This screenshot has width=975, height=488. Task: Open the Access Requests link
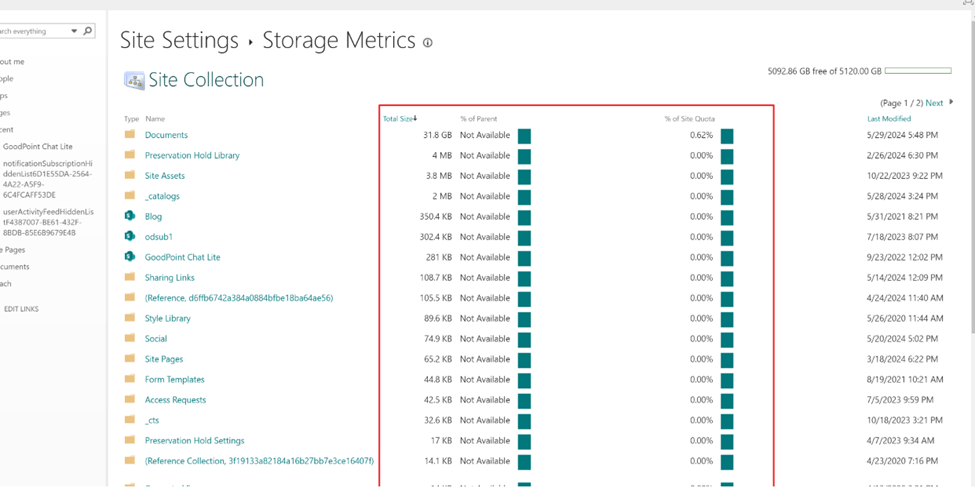[175, 400]
